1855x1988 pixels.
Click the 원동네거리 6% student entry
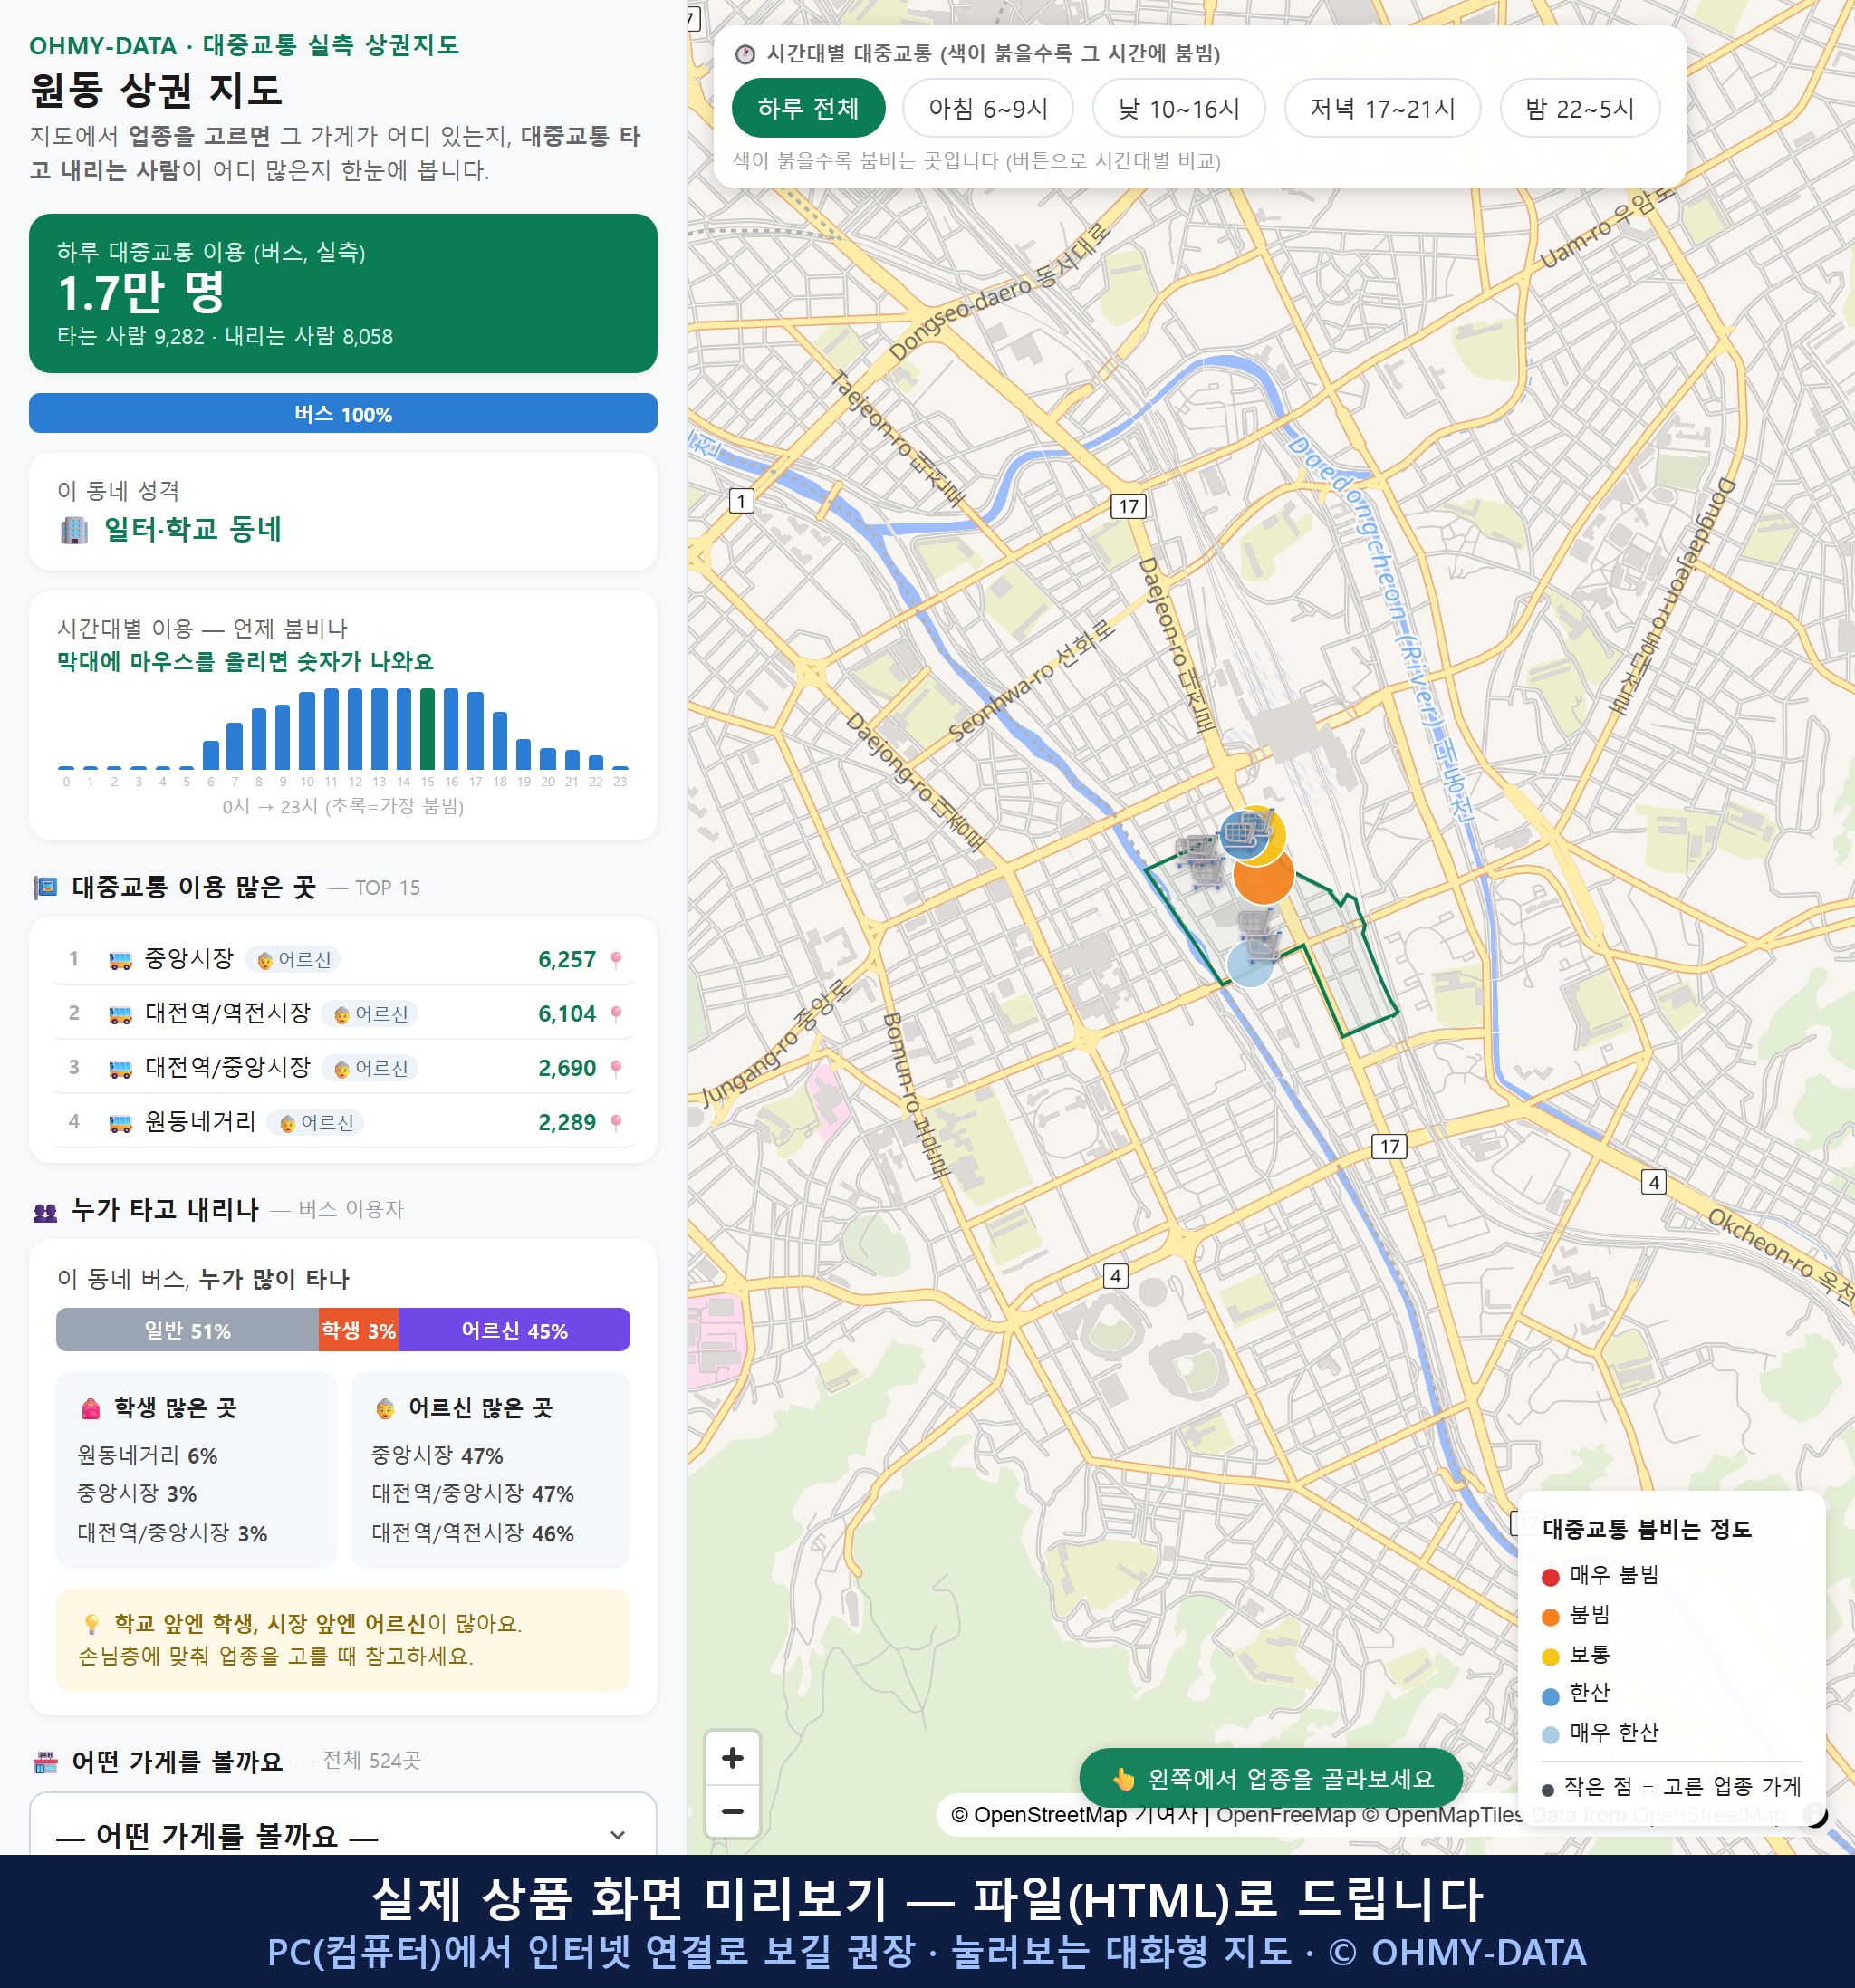point(147,1456)
